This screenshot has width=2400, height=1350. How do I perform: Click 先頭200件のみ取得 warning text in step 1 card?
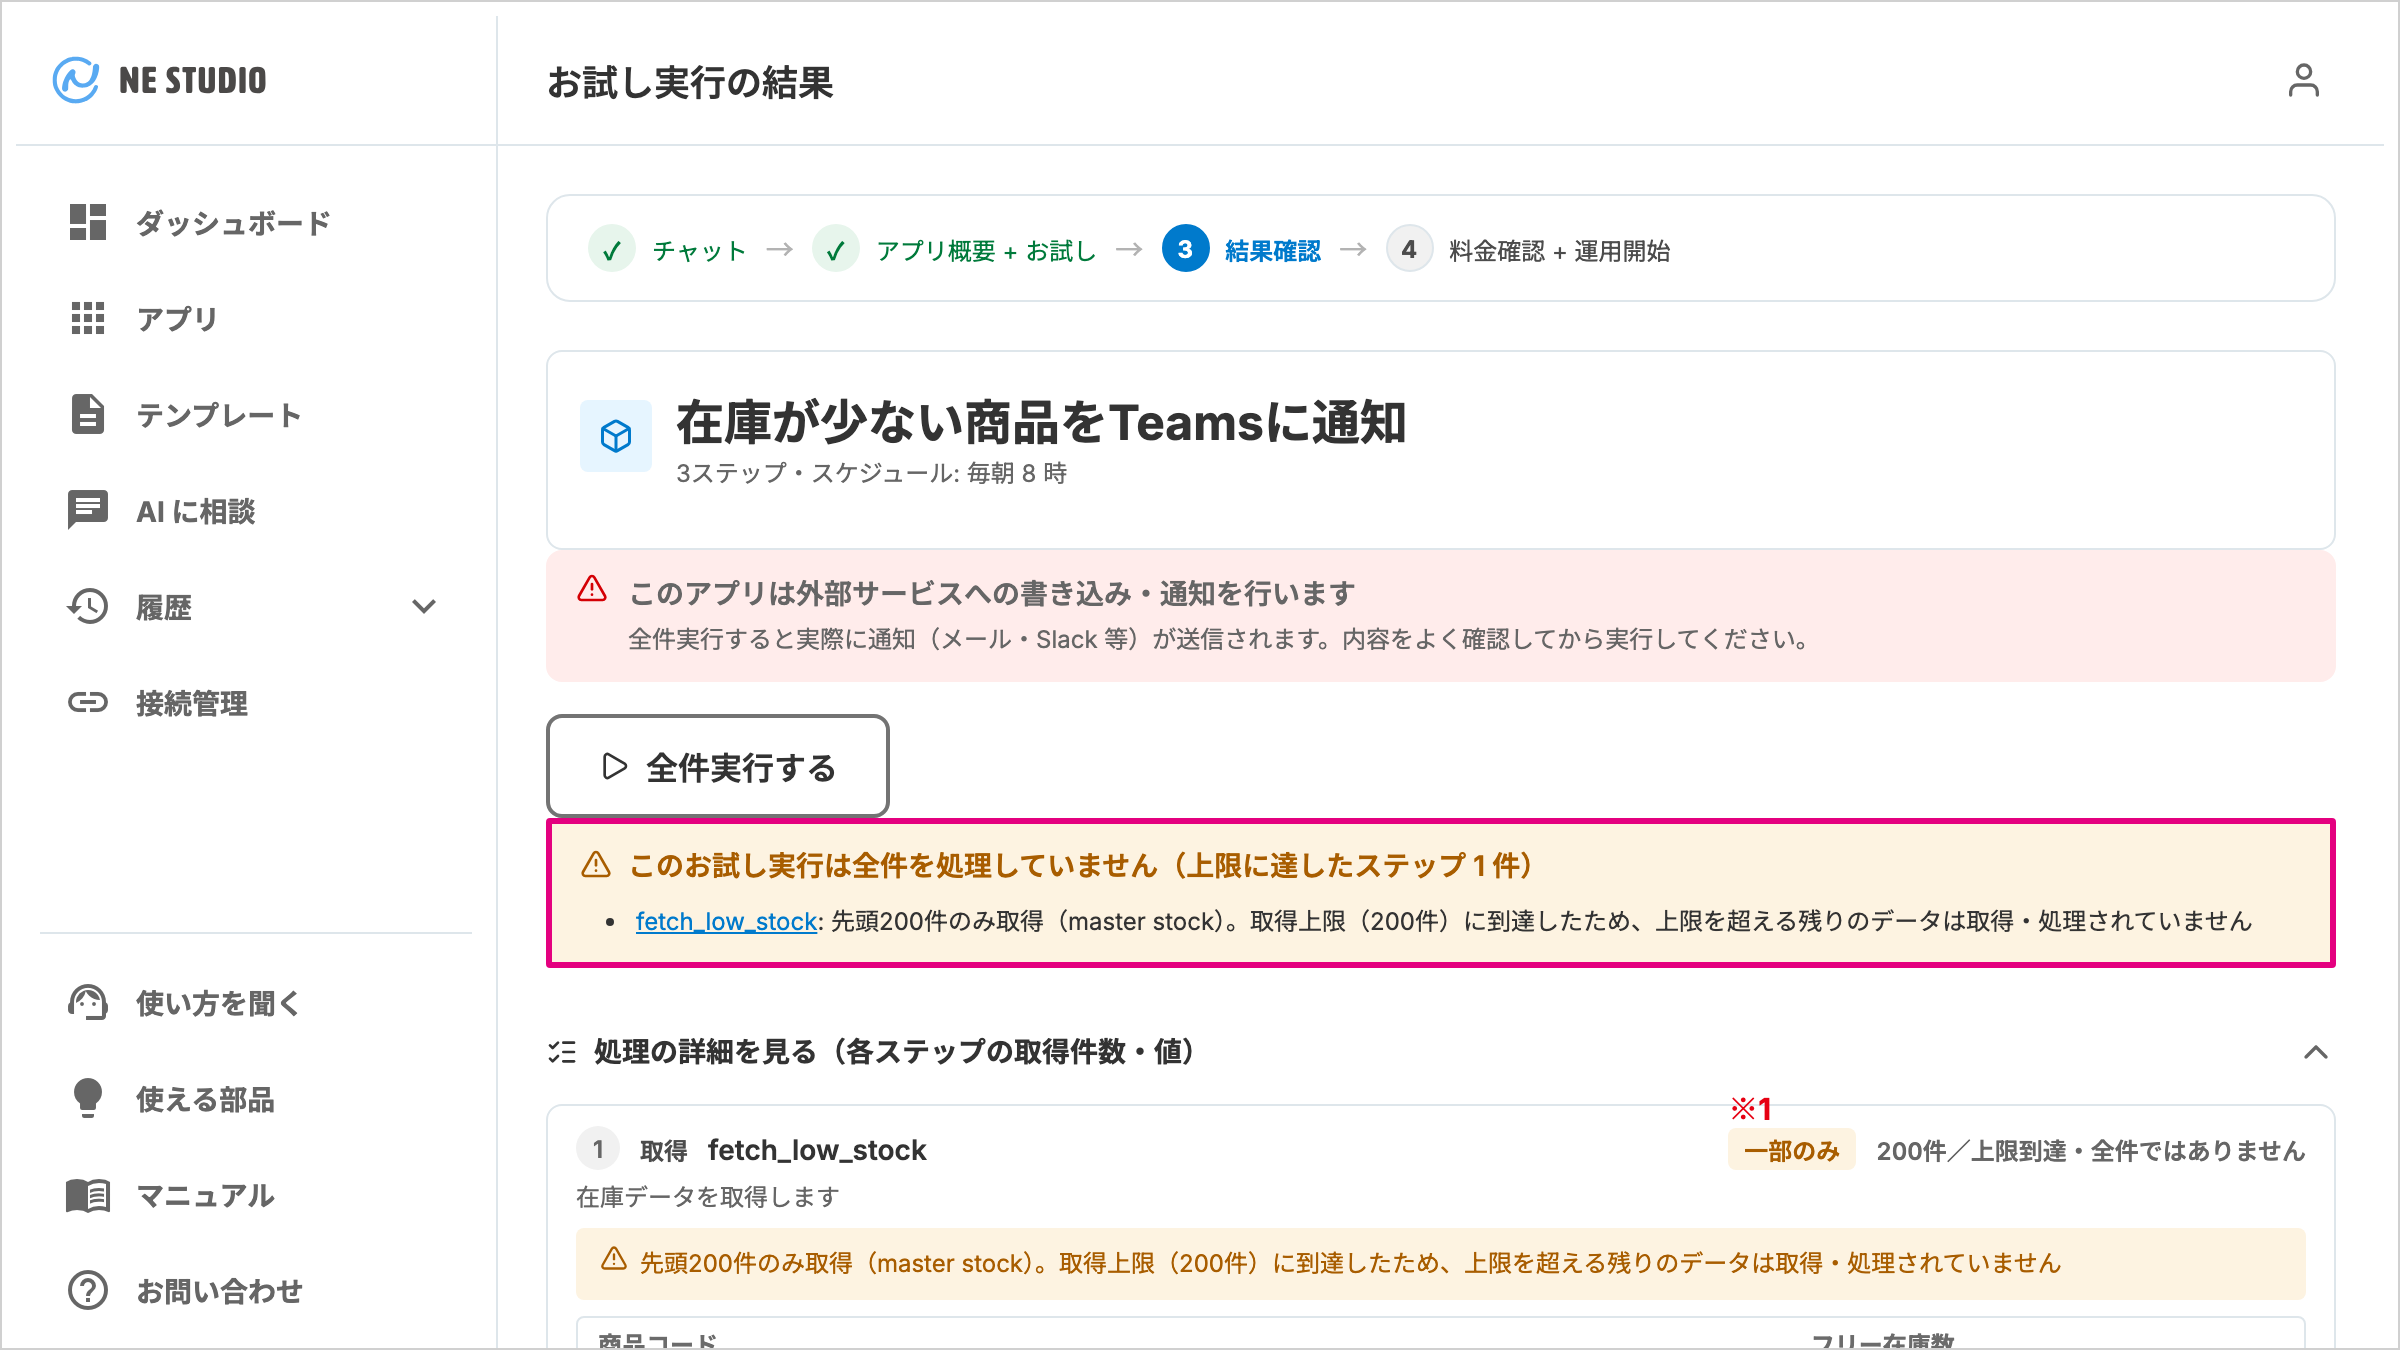[x=1351, y=1263]
